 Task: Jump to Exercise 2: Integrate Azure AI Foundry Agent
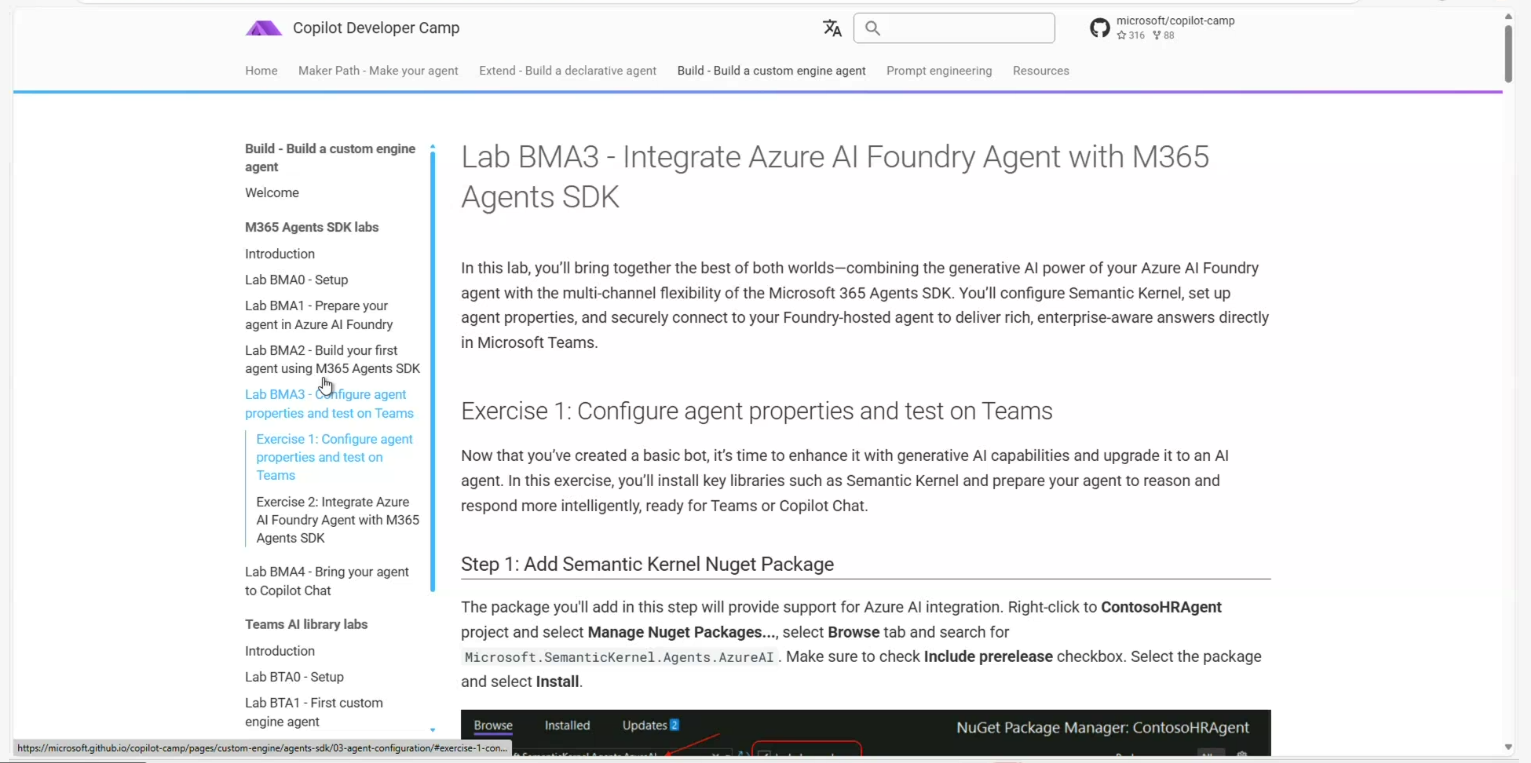338,520
